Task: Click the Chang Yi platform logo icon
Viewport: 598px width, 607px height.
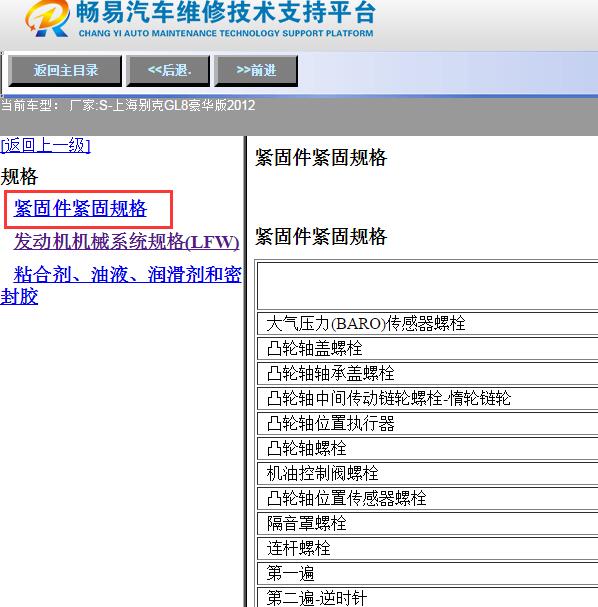Action: point(47,18)
